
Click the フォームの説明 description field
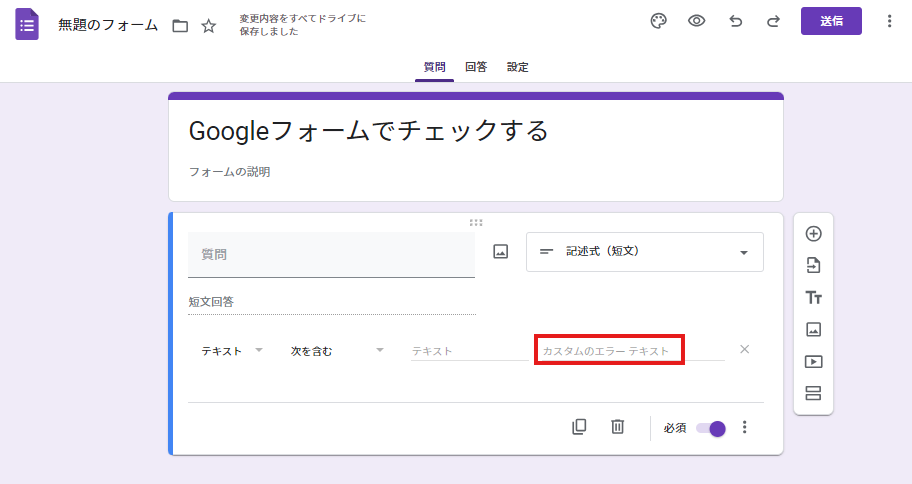coord(229,172)
